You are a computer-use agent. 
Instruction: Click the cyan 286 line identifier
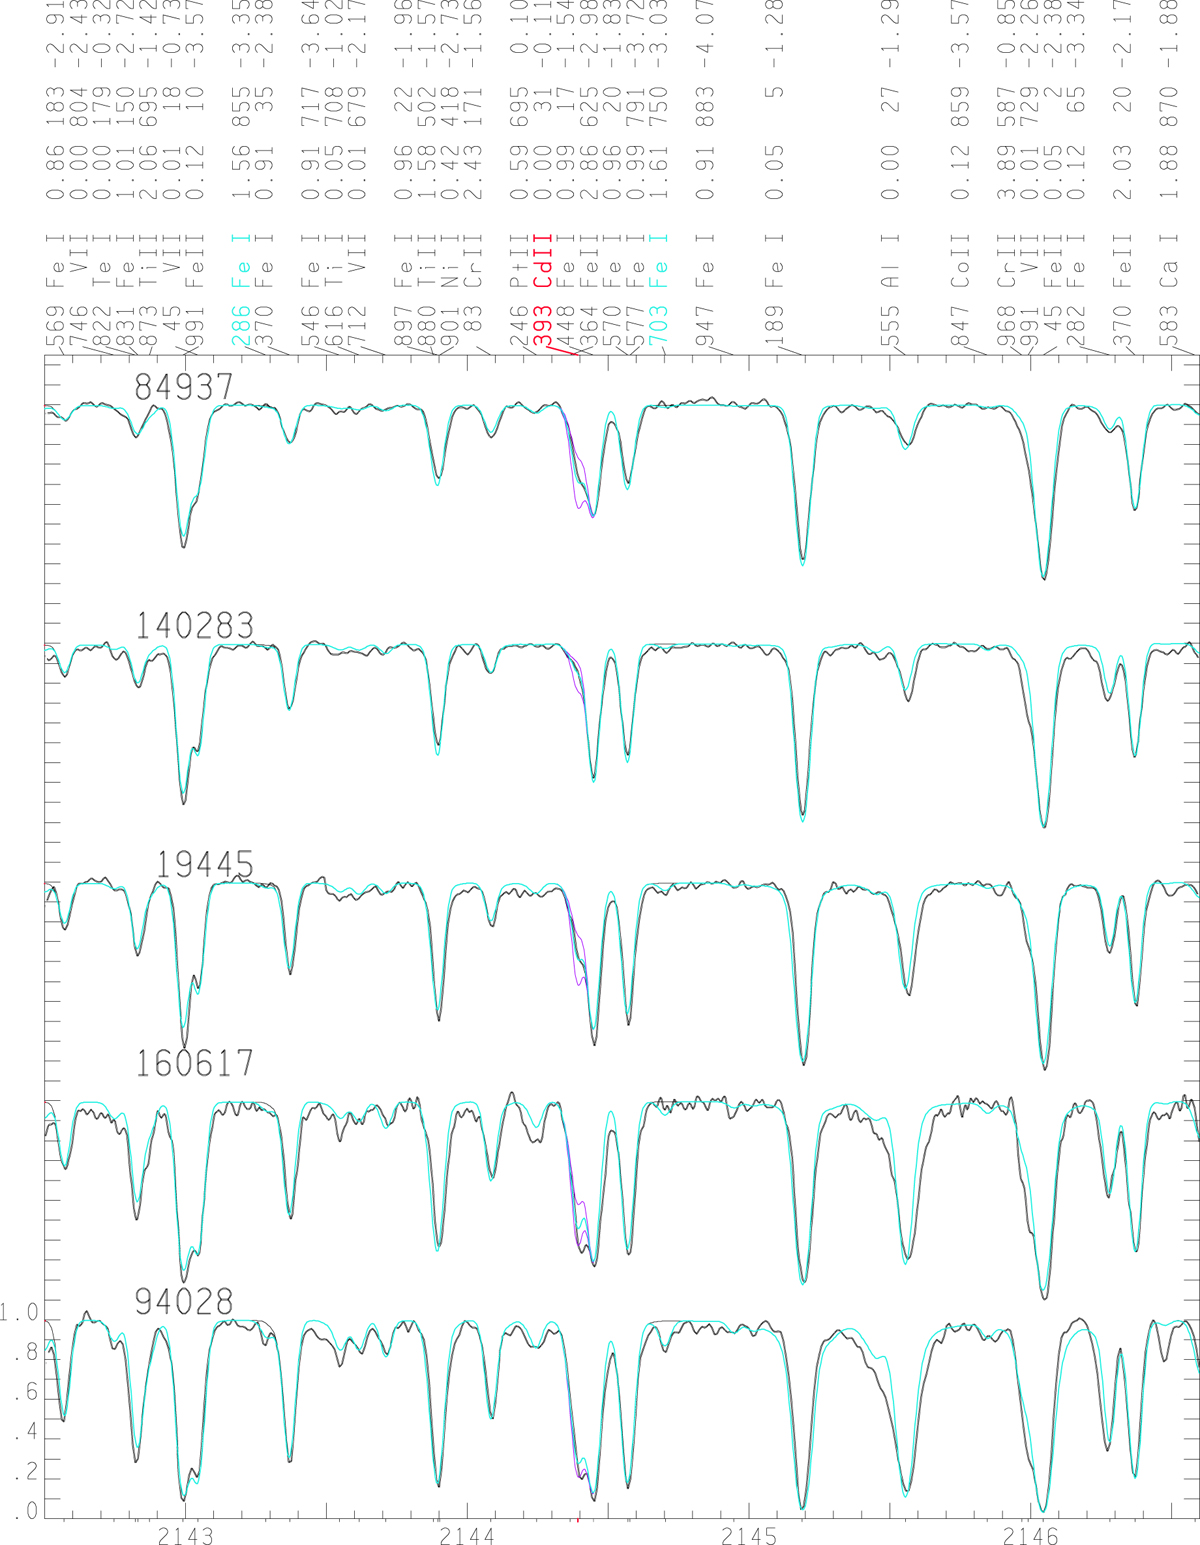pos(240,327)
